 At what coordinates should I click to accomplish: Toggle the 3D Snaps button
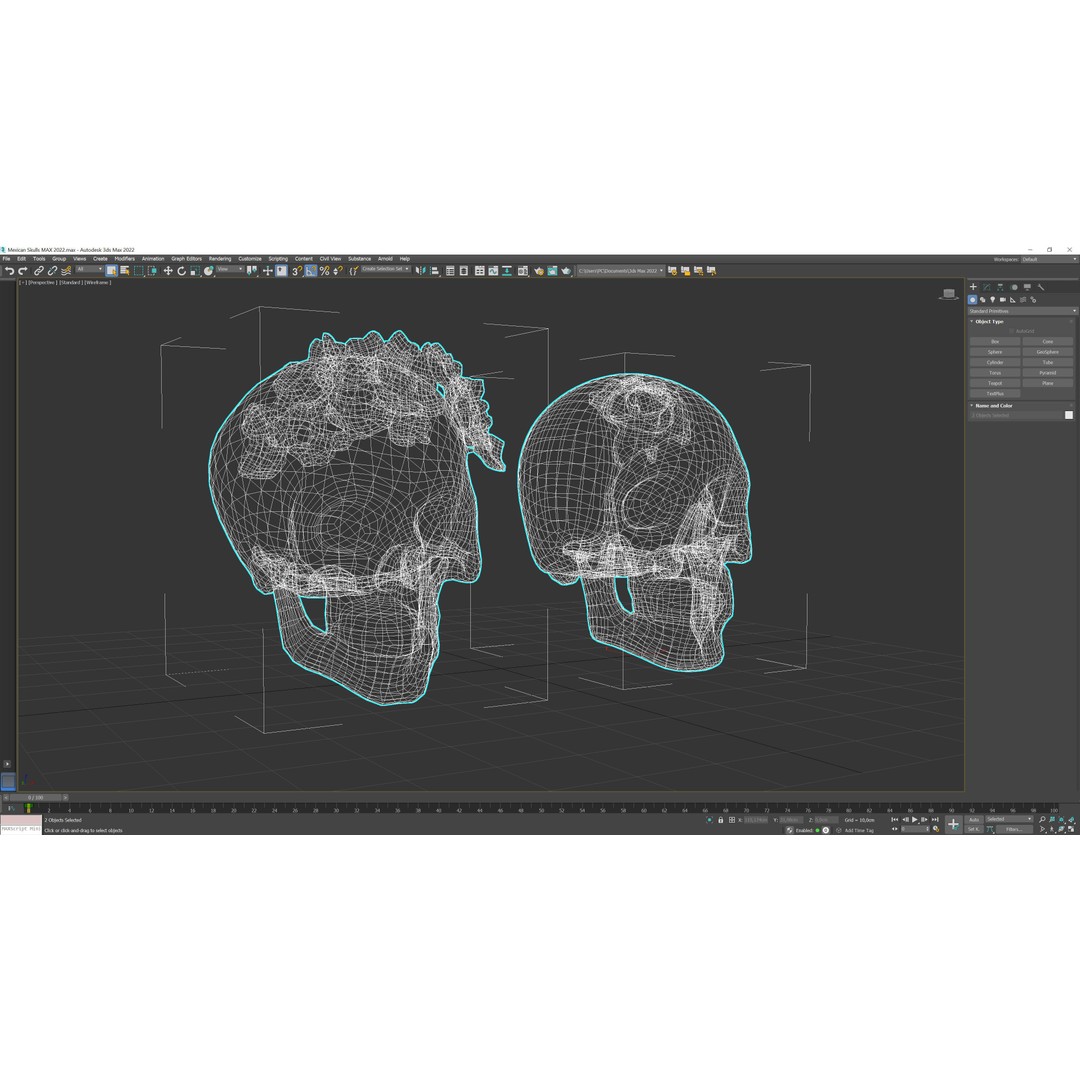[297, 271]
